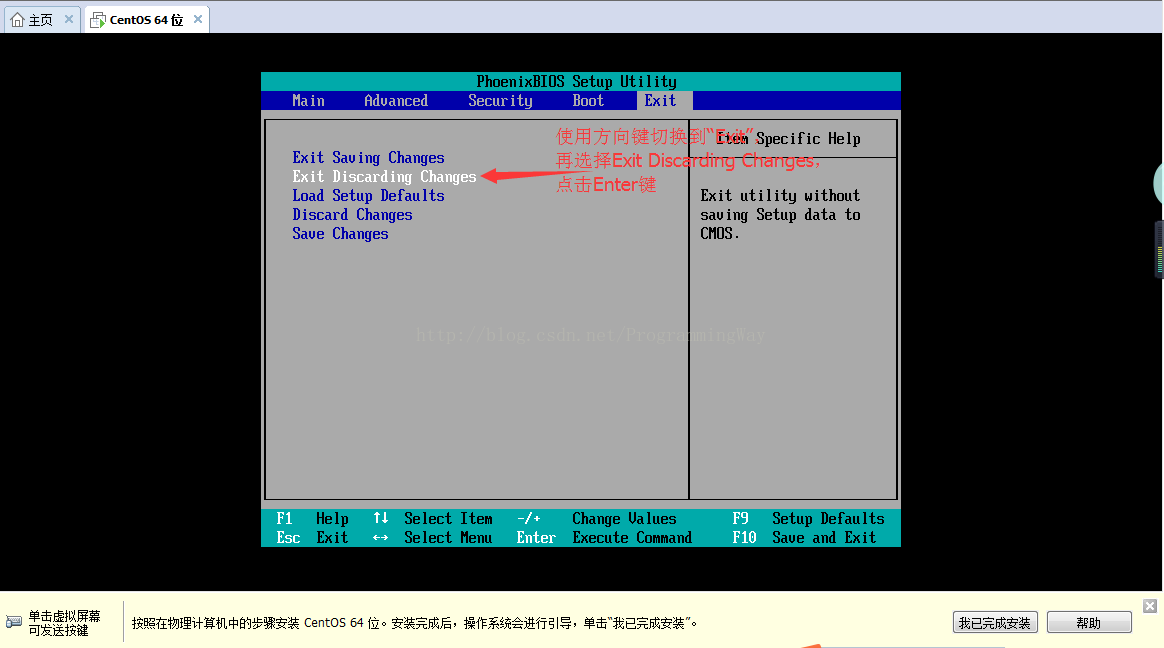Pick the Save Changes entry
Image resolution: width=1164 pixels, height=648 pixels.
340,234
